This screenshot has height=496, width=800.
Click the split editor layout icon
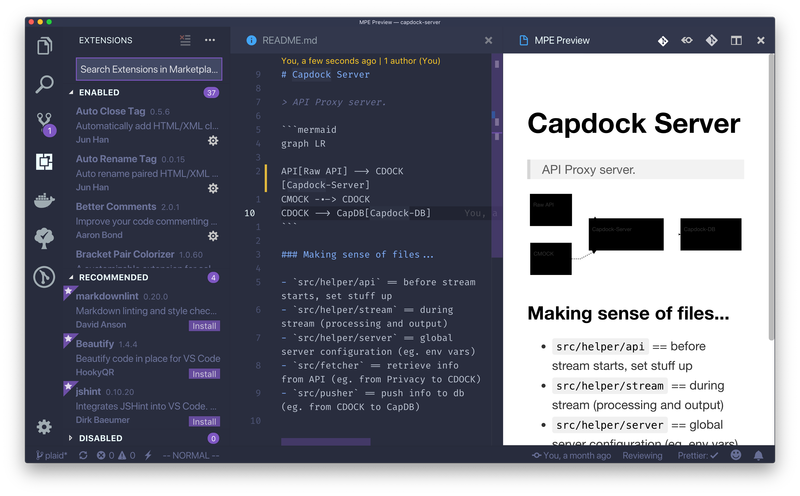(736, 40)
